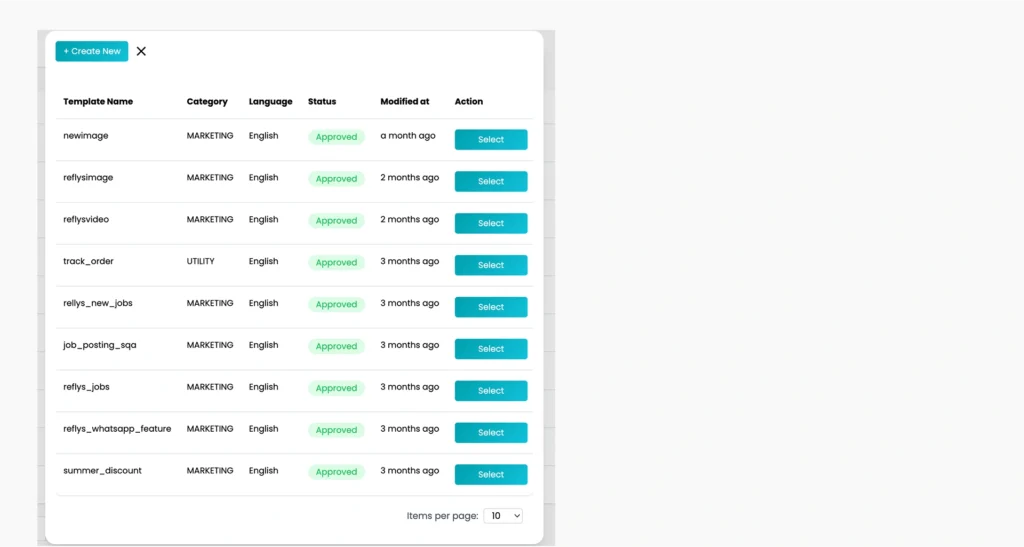Screen dimensions: 1024x547
Task: Click the summer_discount template name
Action: coord(103,470)
